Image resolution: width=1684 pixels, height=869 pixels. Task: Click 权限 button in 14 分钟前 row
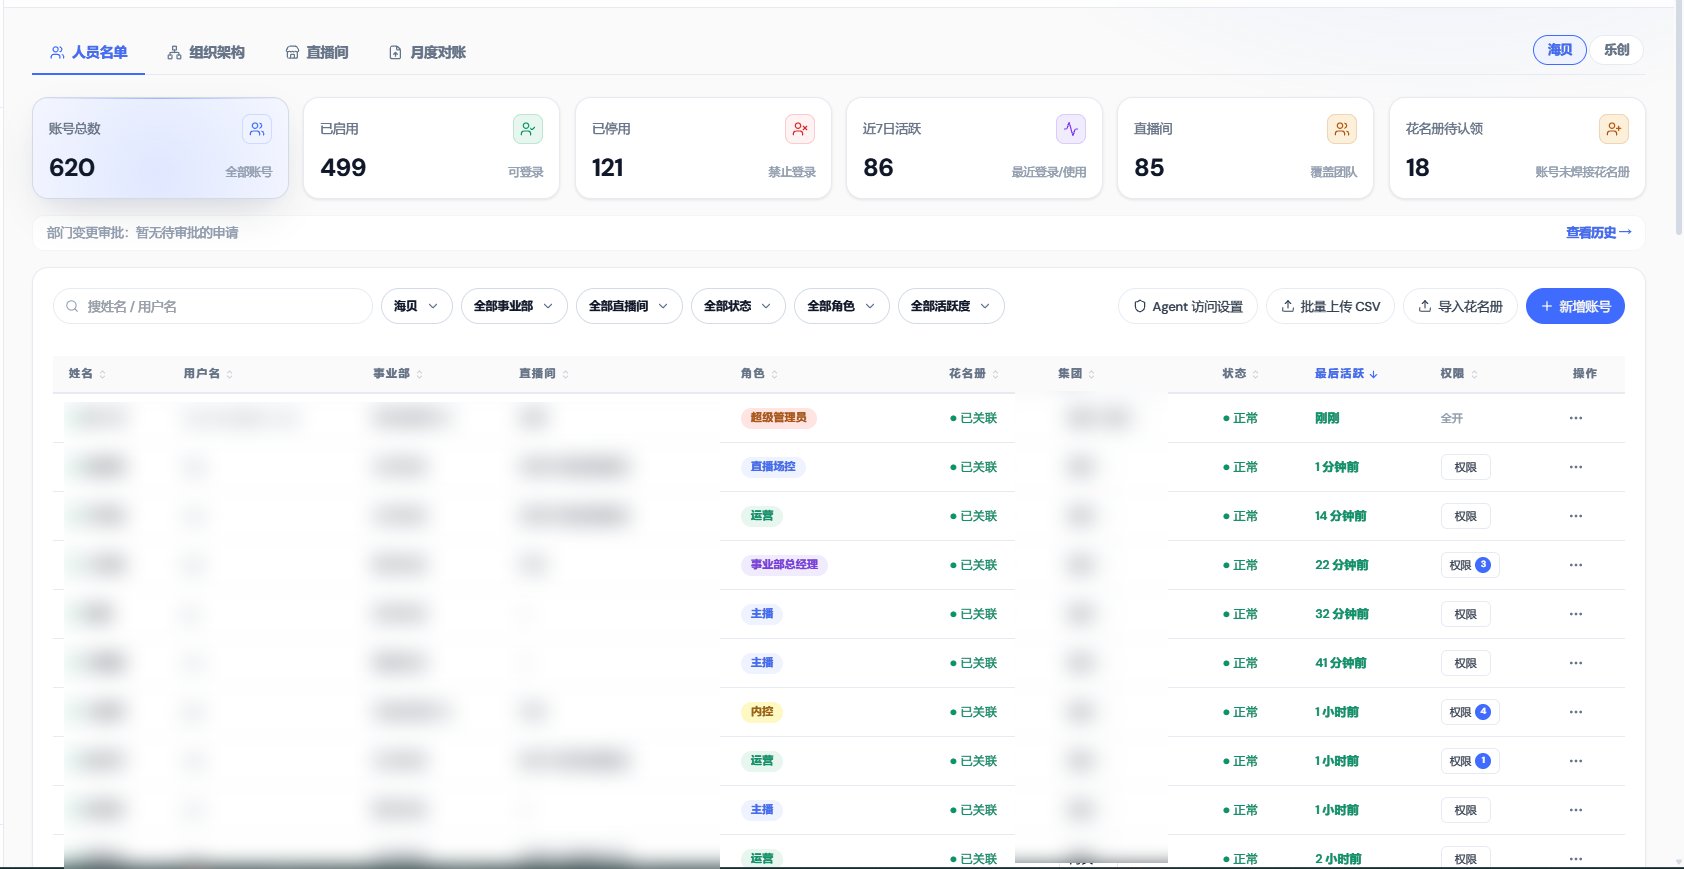[1466, 516]
